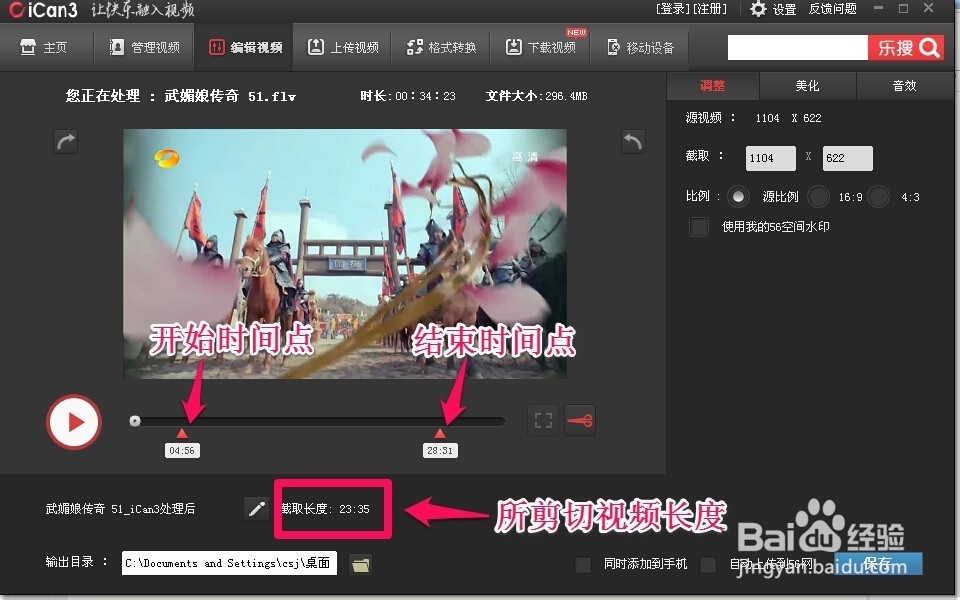Click the crop width field showing 1104
Screen dimensions: 960x600
click(x=771, y=159)
